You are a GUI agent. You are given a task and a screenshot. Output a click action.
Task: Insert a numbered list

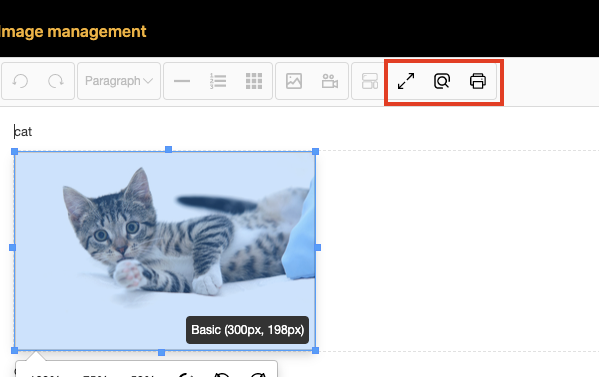(218, 81)
